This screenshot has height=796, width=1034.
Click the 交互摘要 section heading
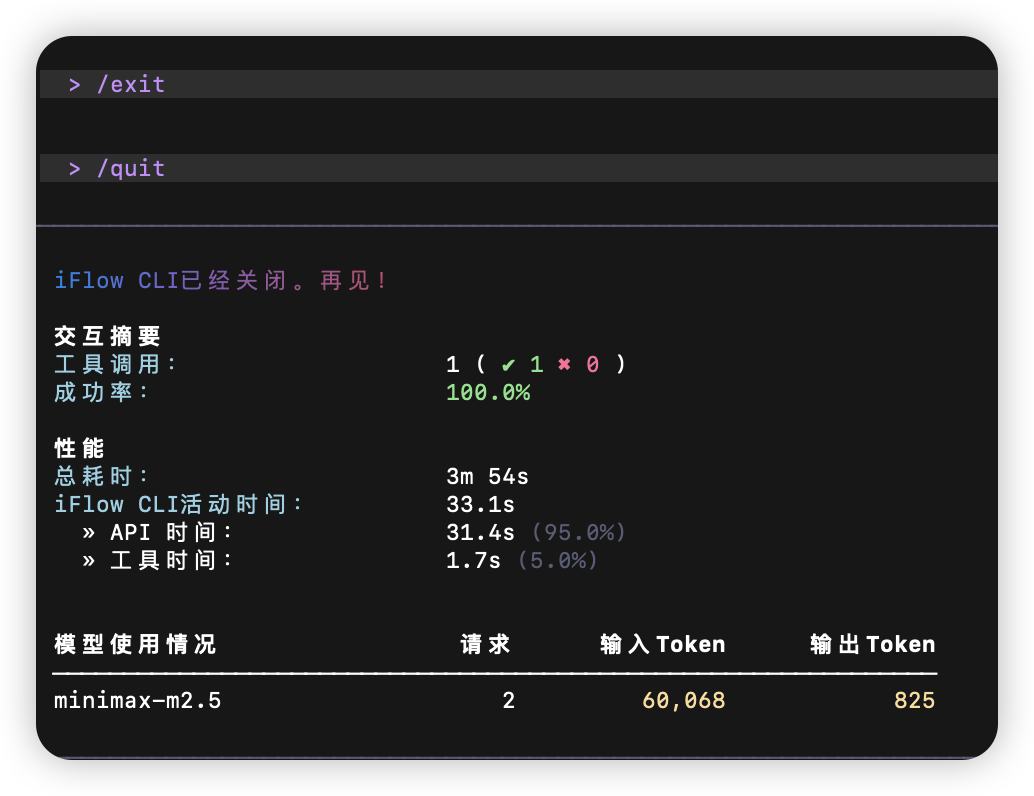coord(107,336)
